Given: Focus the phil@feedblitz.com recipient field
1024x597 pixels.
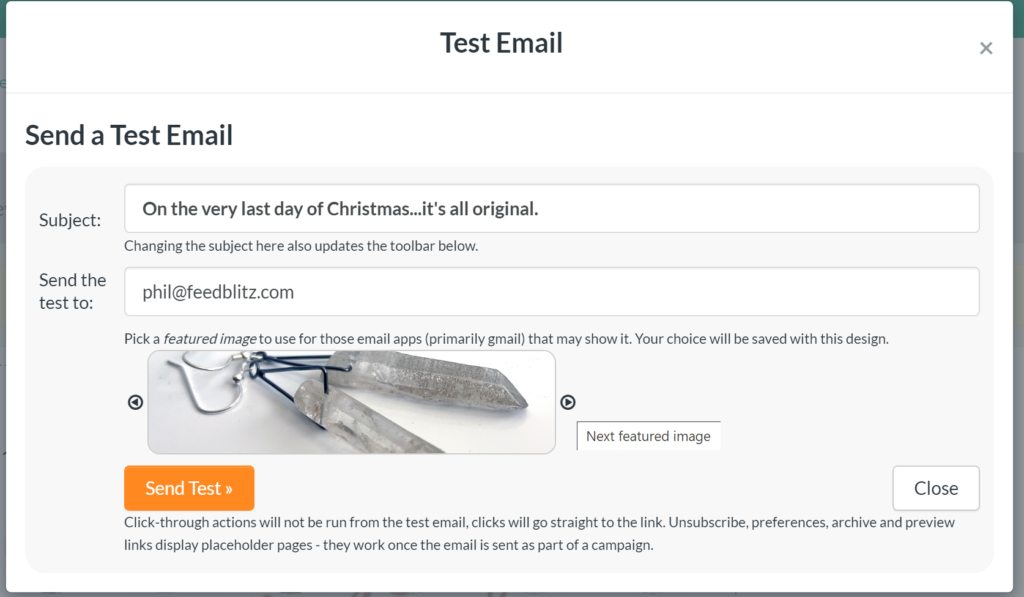Looking at the screenshot, I should click(x=551, y=292).
